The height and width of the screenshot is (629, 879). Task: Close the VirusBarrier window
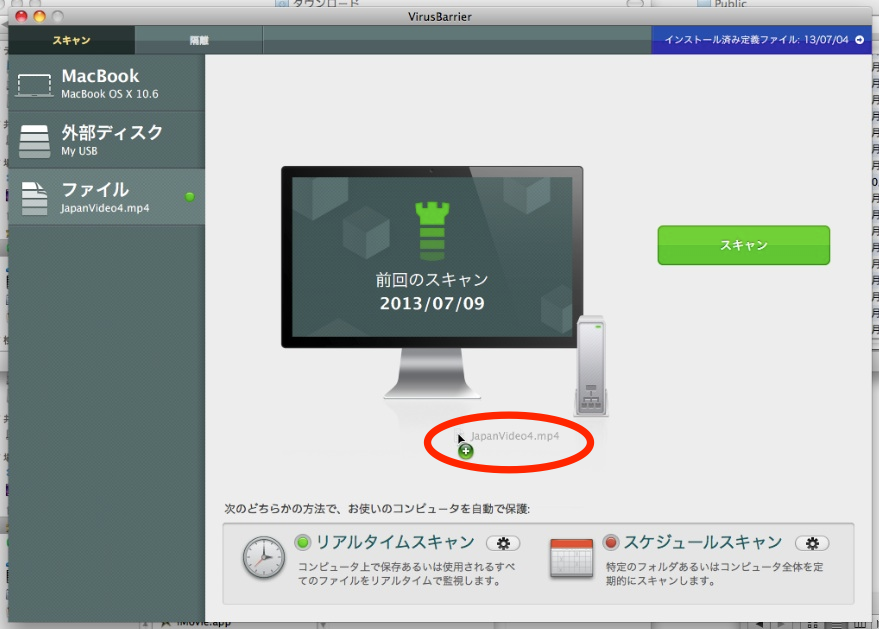21,16
